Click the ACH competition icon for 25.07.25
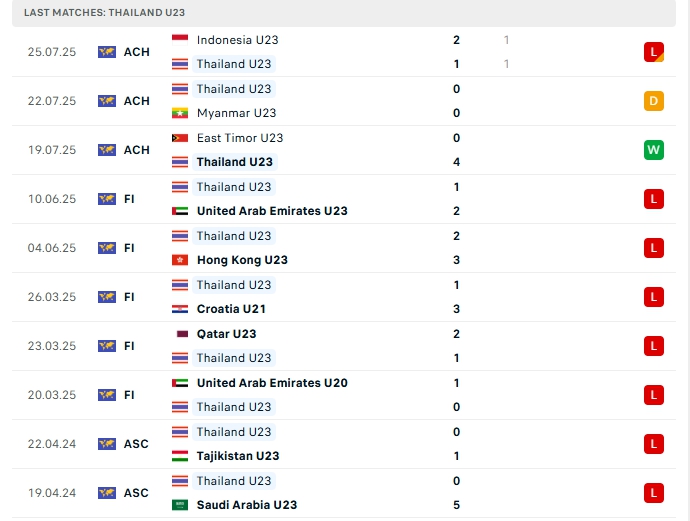Screen dimensions: 690x521 pos(107,52)
